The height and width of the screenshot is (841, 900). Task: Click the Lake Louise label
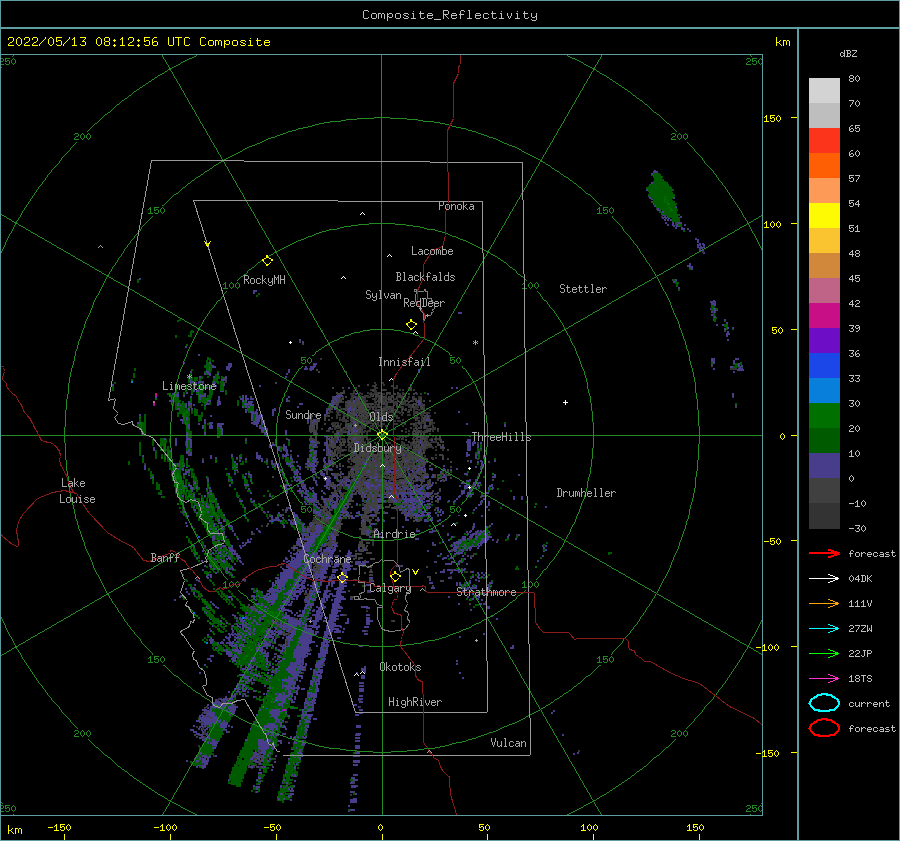point(77,491)
